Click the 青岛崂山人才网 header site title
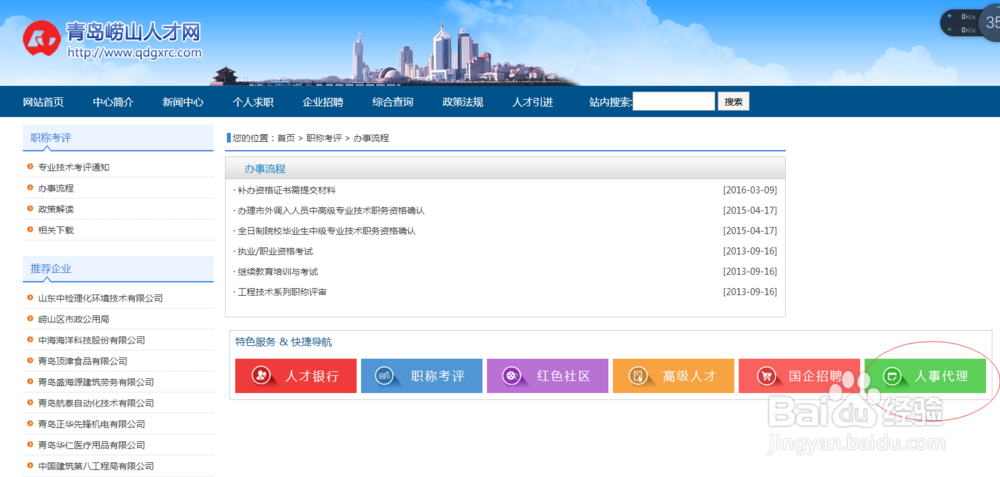 (133, 32)
